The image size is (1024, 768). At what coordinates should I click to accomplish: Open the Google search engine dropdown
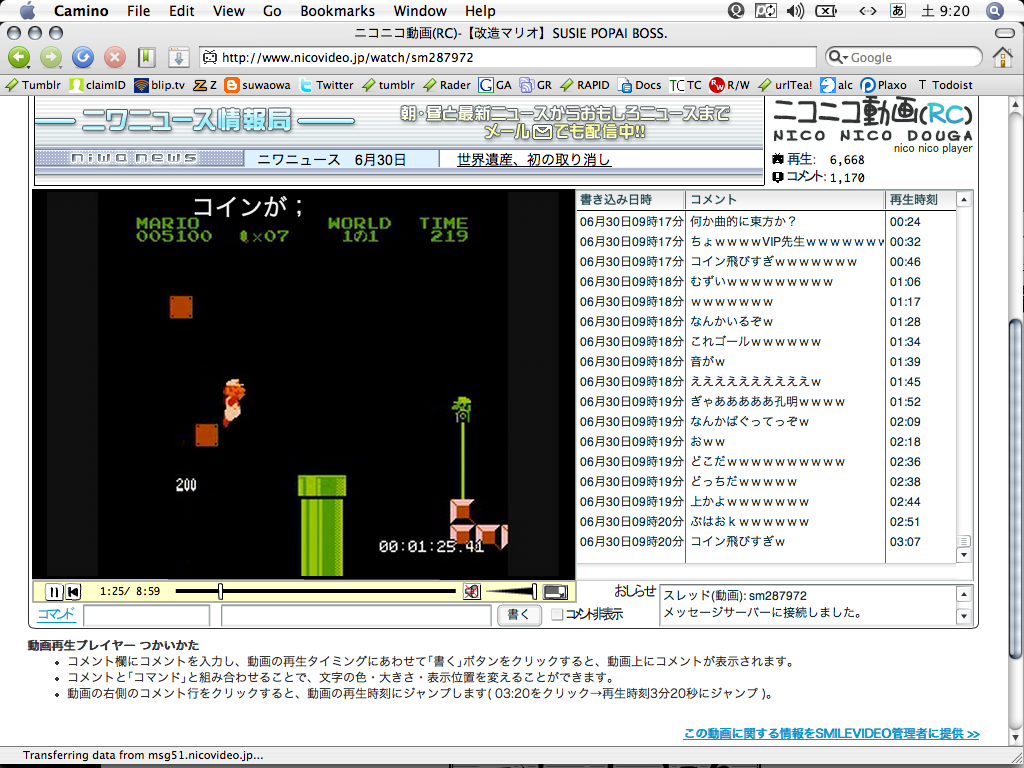tap(839, 57)
